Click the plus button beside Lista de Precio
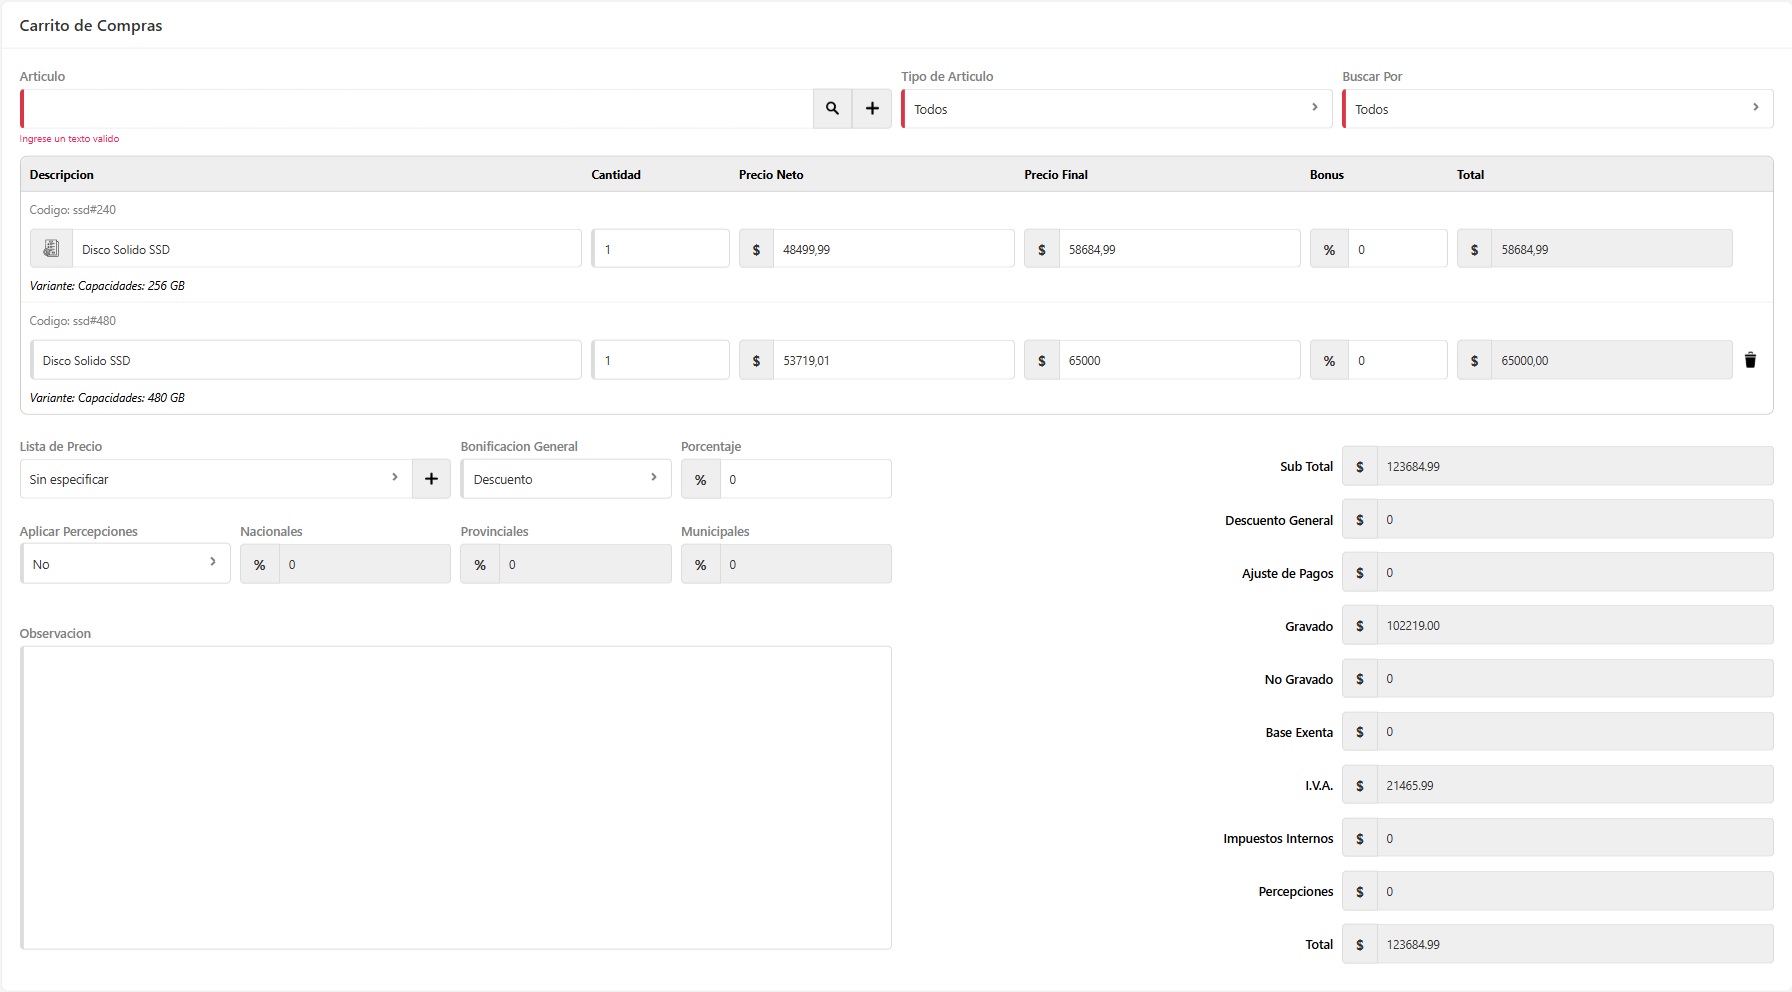The width and height of the screenshot is (1792, 992). [x=431, y=479]
